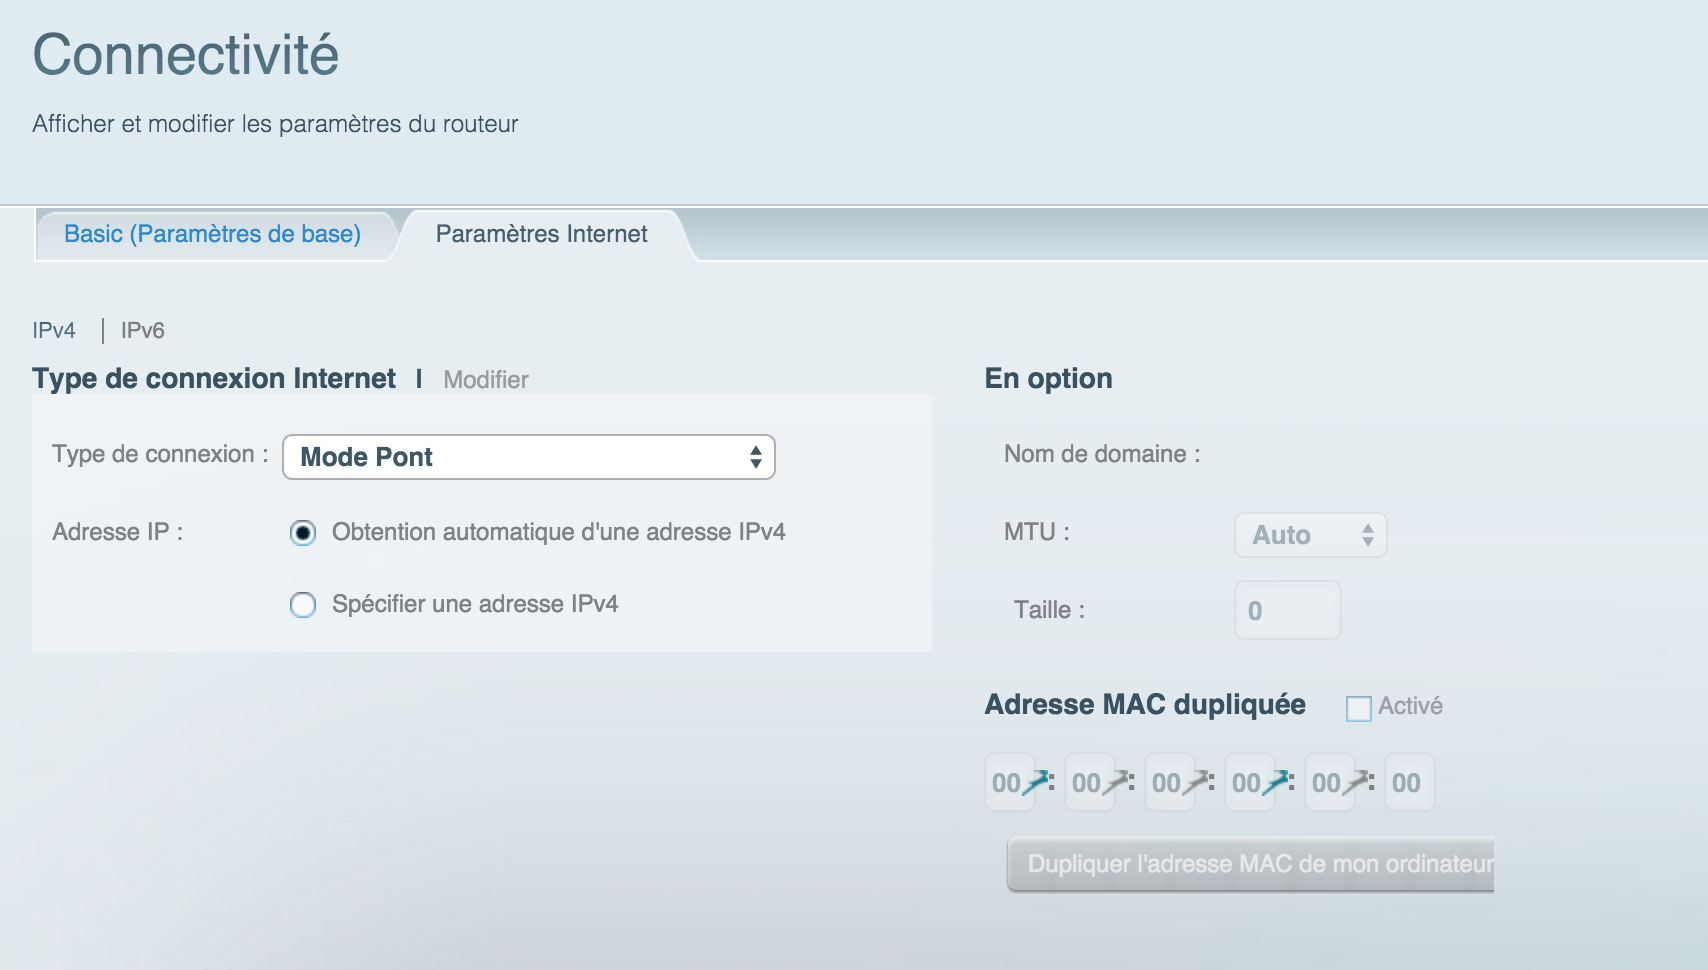Click the Modifier link
This screenshot has width=1708, height=970.
pos(486,380)
